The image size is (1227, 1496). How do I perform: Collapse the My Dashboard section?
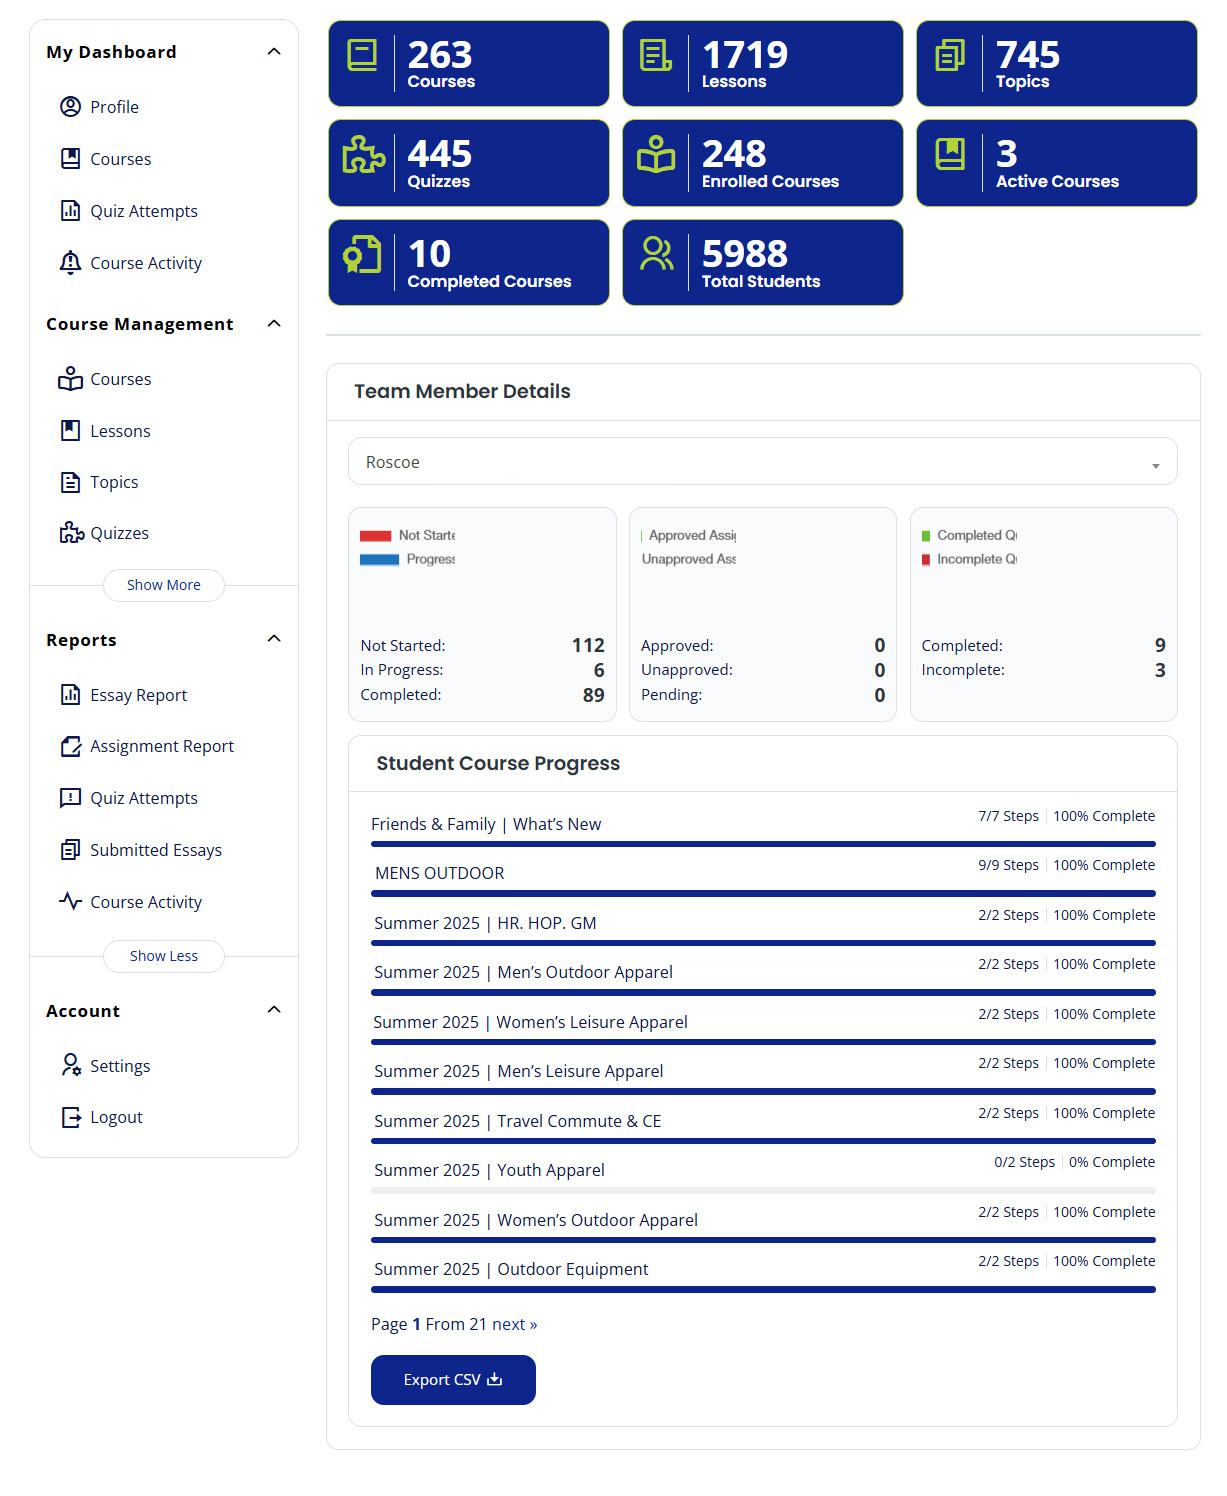pyautogui.click(x=274, y=52)
